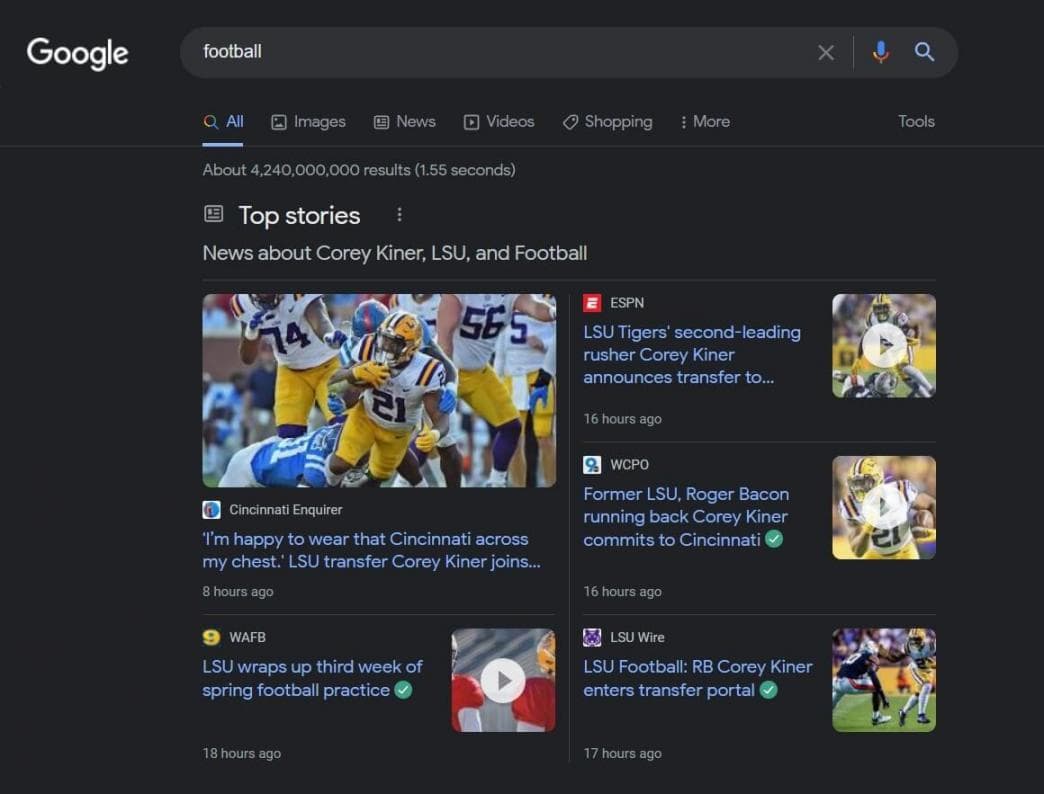The width and height of the screenshot is (1044, 794).
Task: Open Top stories three-dot options menu
Action: pos(399,215)
